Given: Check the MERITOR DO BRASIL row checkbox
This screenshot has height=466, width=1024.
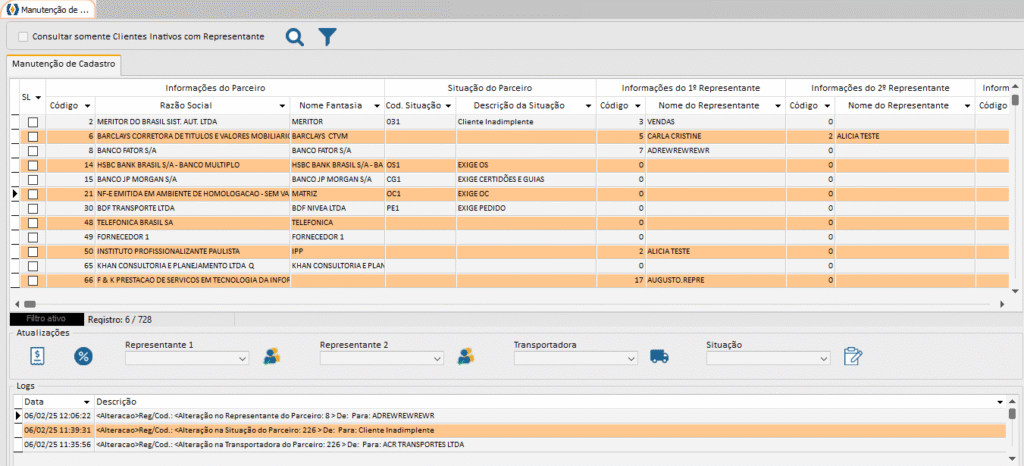Looking at the screenshot, I should pos(33,122).
